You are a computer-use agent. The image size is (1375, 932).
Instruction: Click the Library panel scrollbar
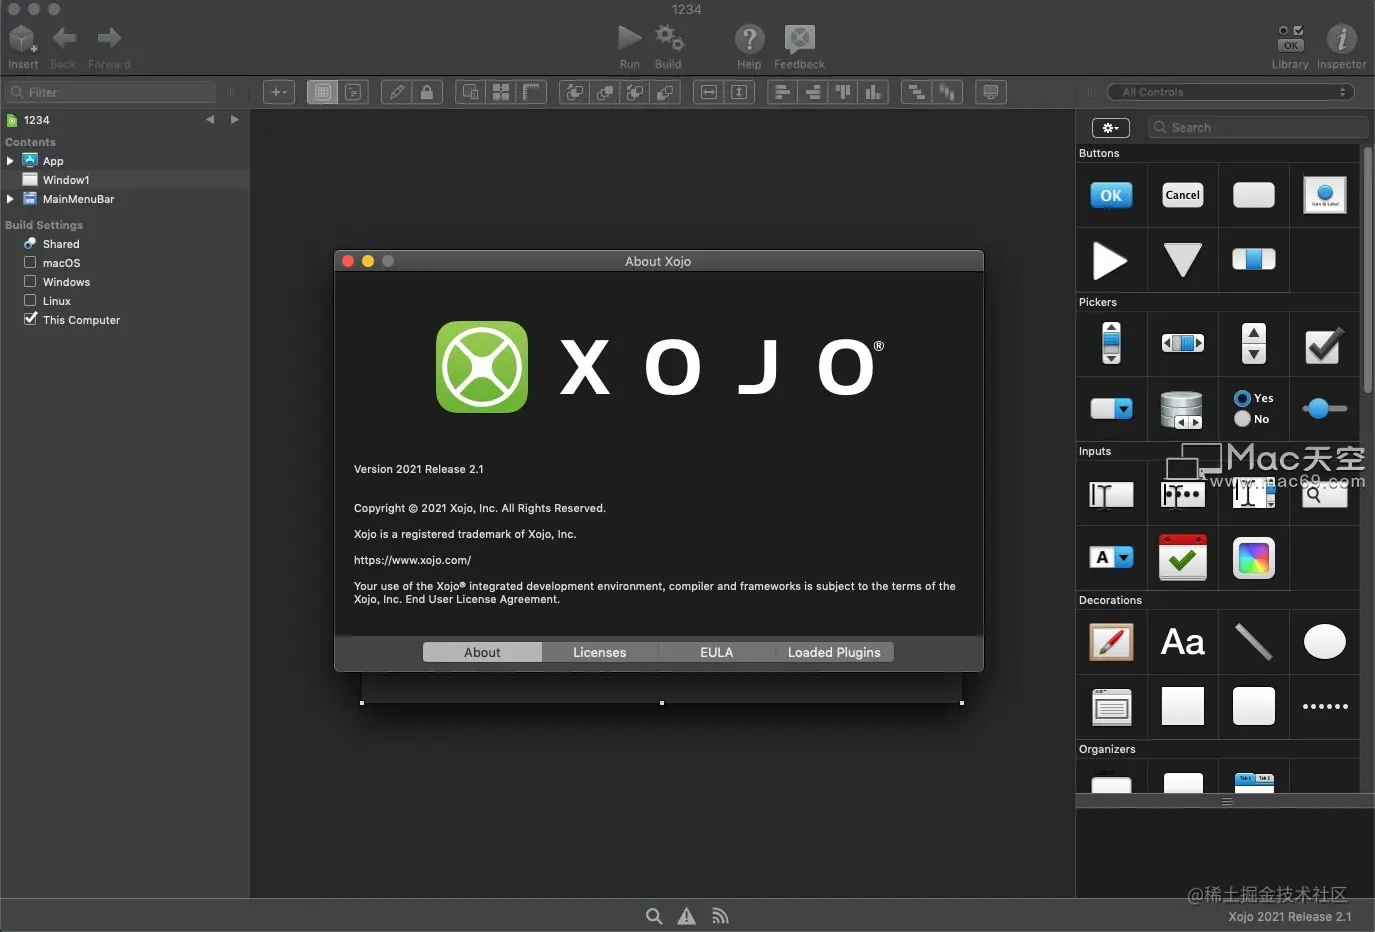(1367, 270)
